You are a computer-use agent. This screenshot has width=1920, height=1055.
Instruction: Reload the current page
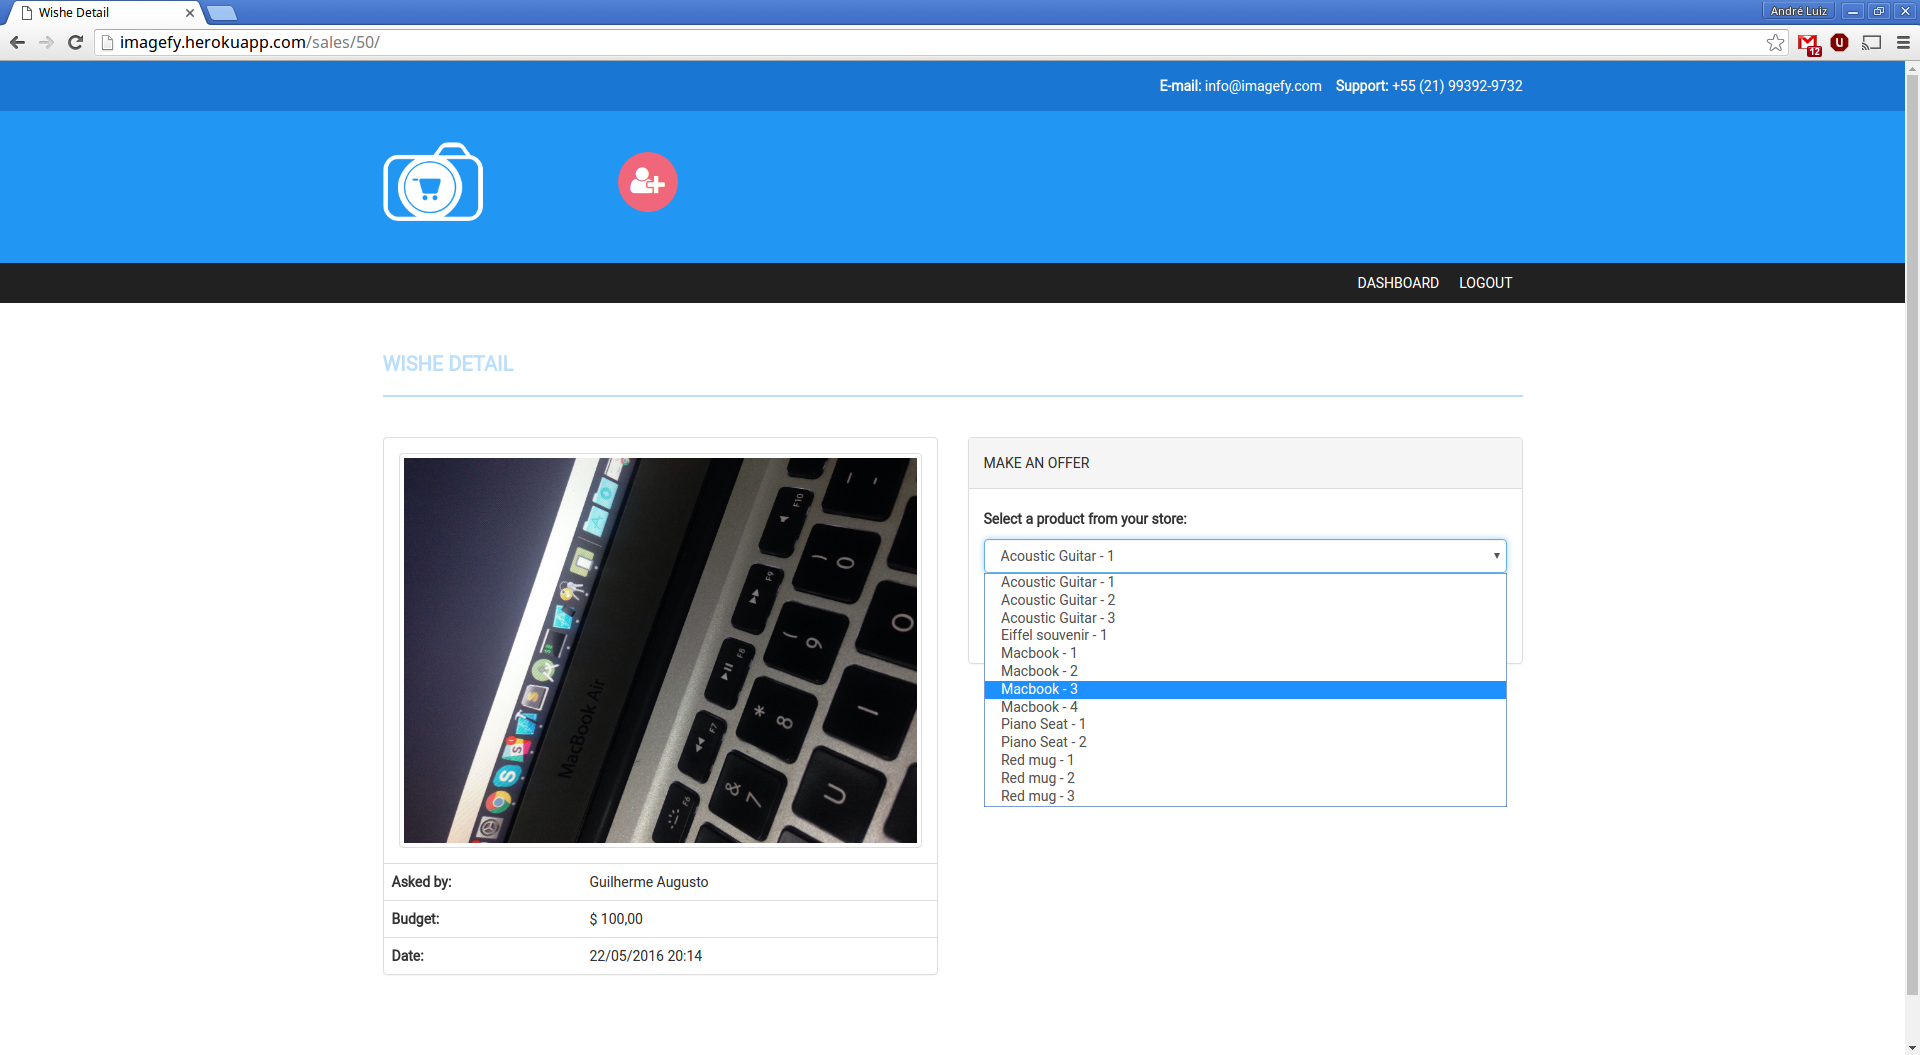(75, 42)
